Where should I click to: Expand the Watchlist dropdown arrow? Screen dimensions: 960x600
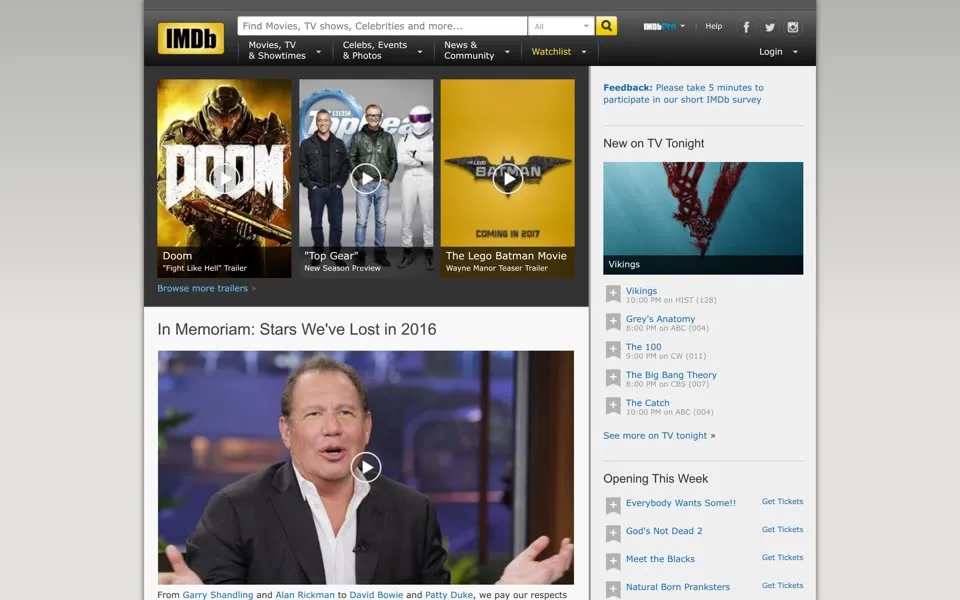(x=584, y=52)
